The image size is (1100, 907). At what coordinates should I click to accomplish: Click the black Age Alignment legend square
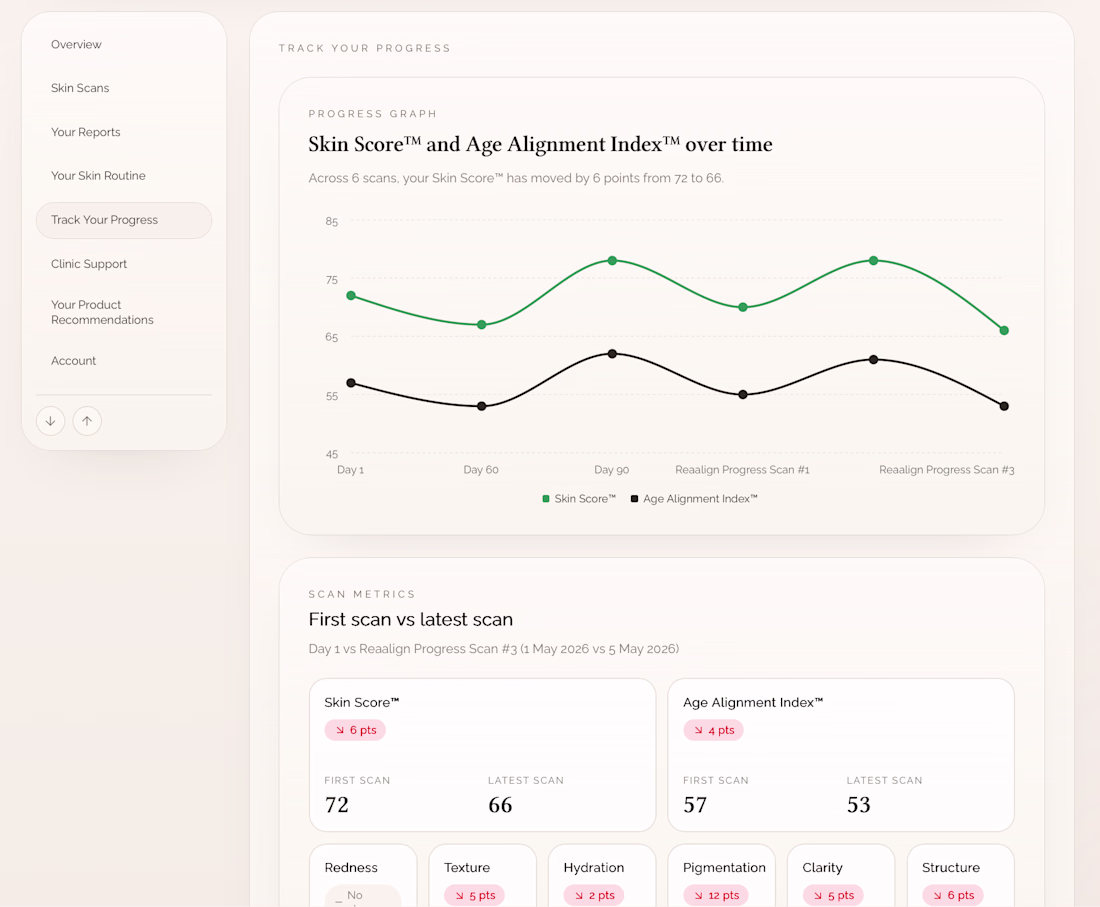point(634,499)
